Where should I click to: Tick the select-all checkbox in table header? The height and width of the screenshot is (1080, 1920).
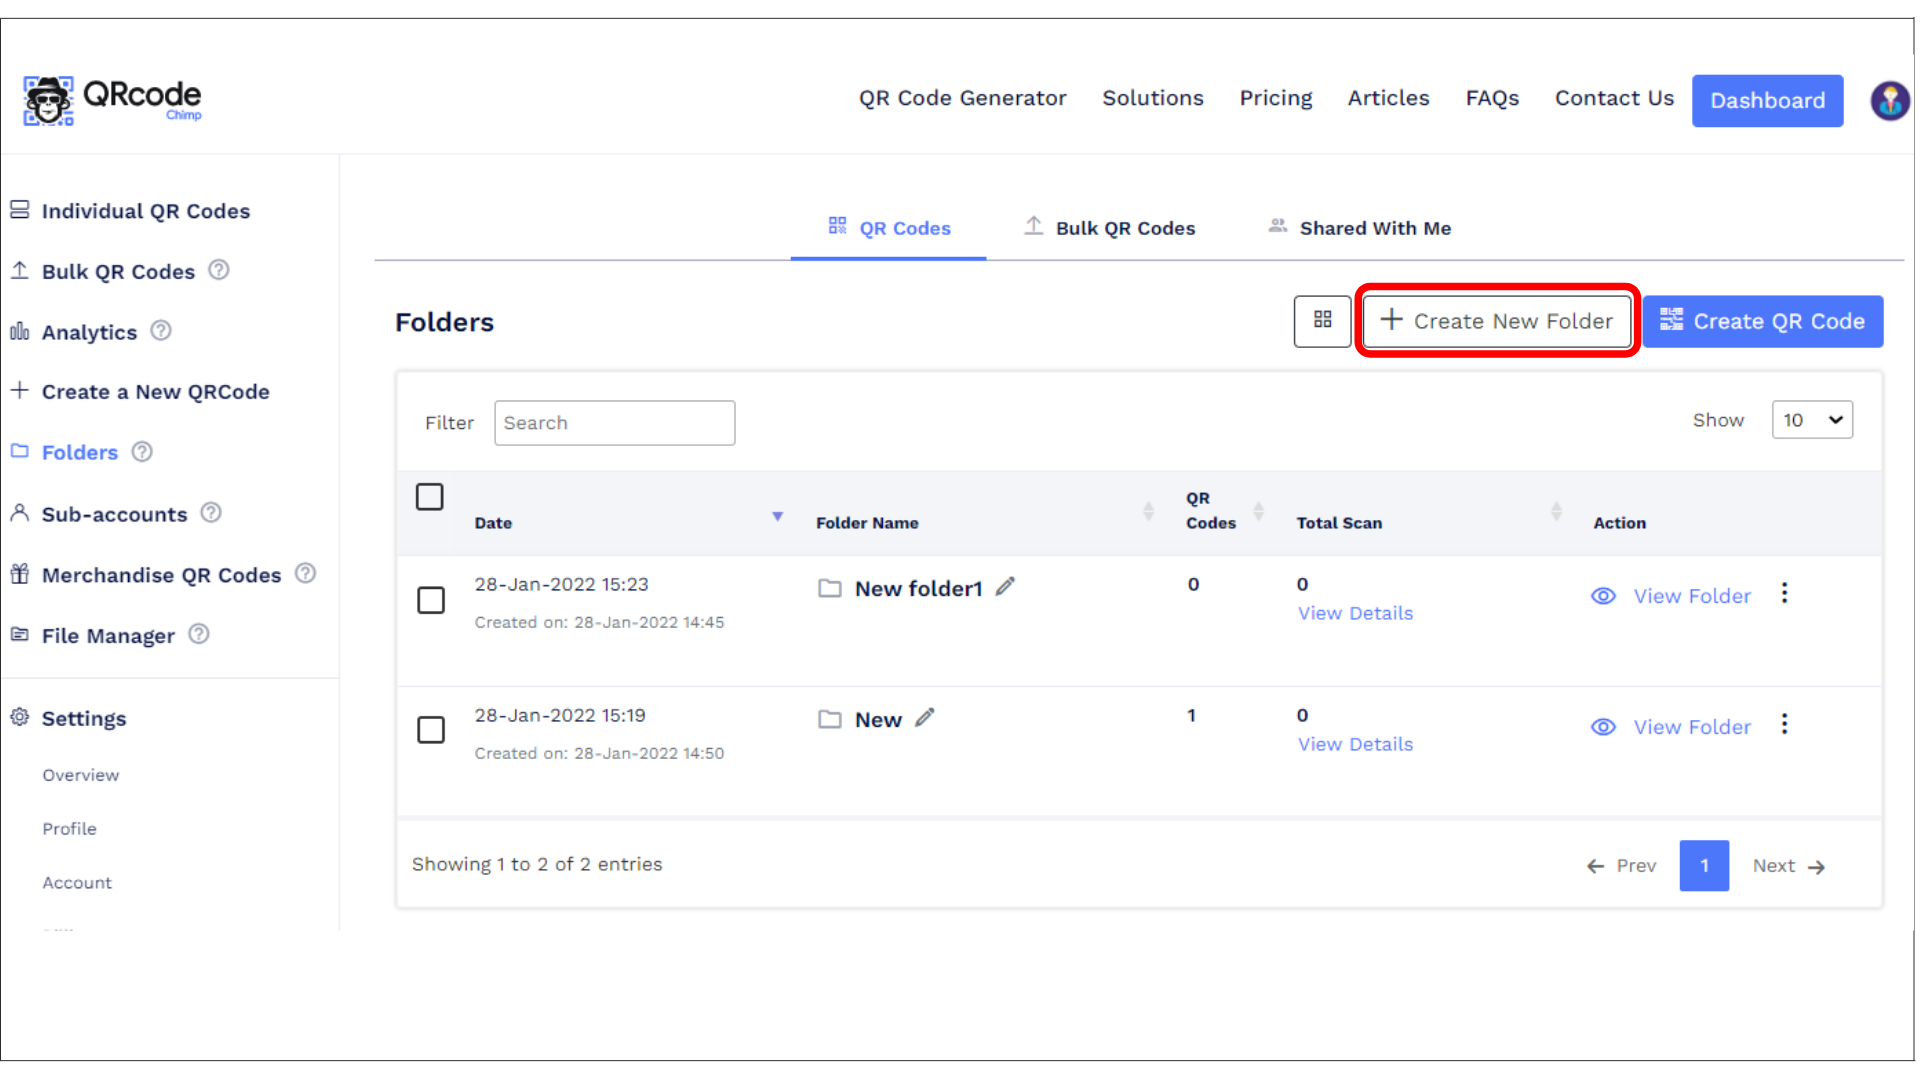point(430,497)
